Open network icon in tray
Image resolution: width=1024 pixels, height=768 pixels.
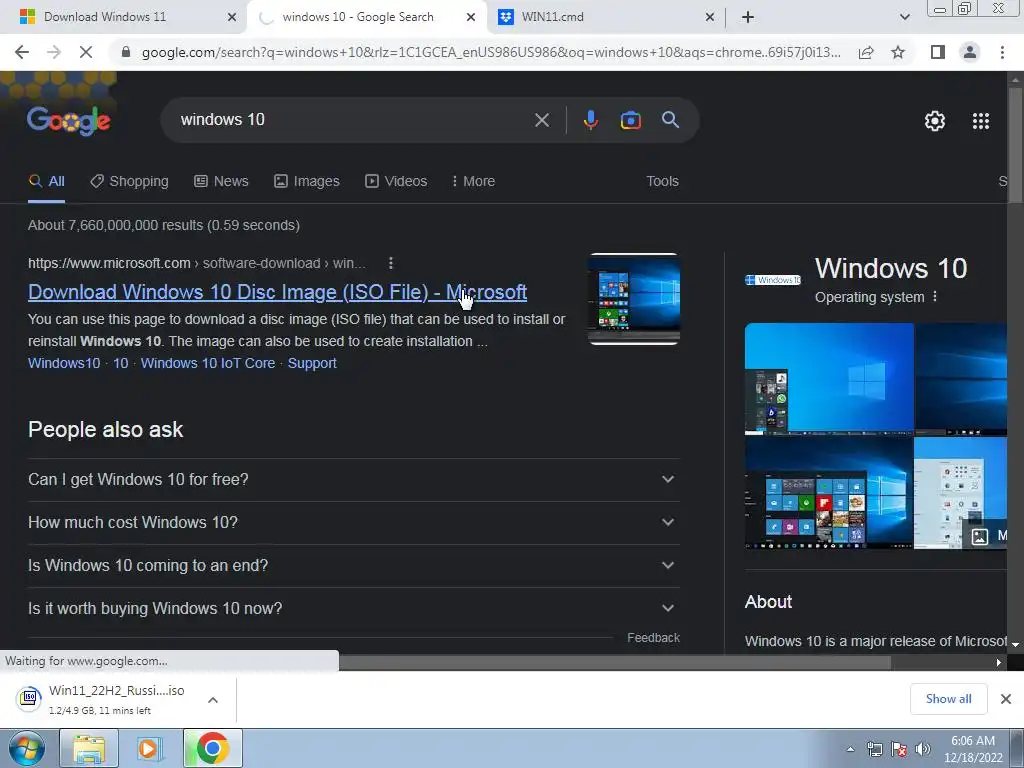(x=874, y=749)
